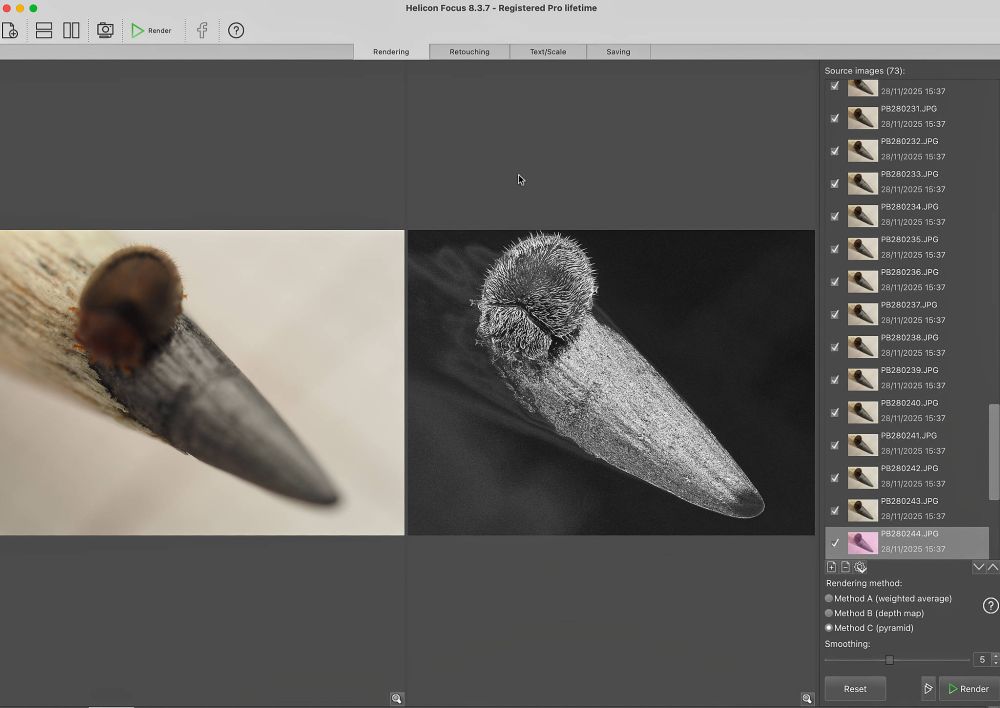1000x708 pixels.
Task: Uncheck the PB280231.JPG source image
Action: (835, 118)
